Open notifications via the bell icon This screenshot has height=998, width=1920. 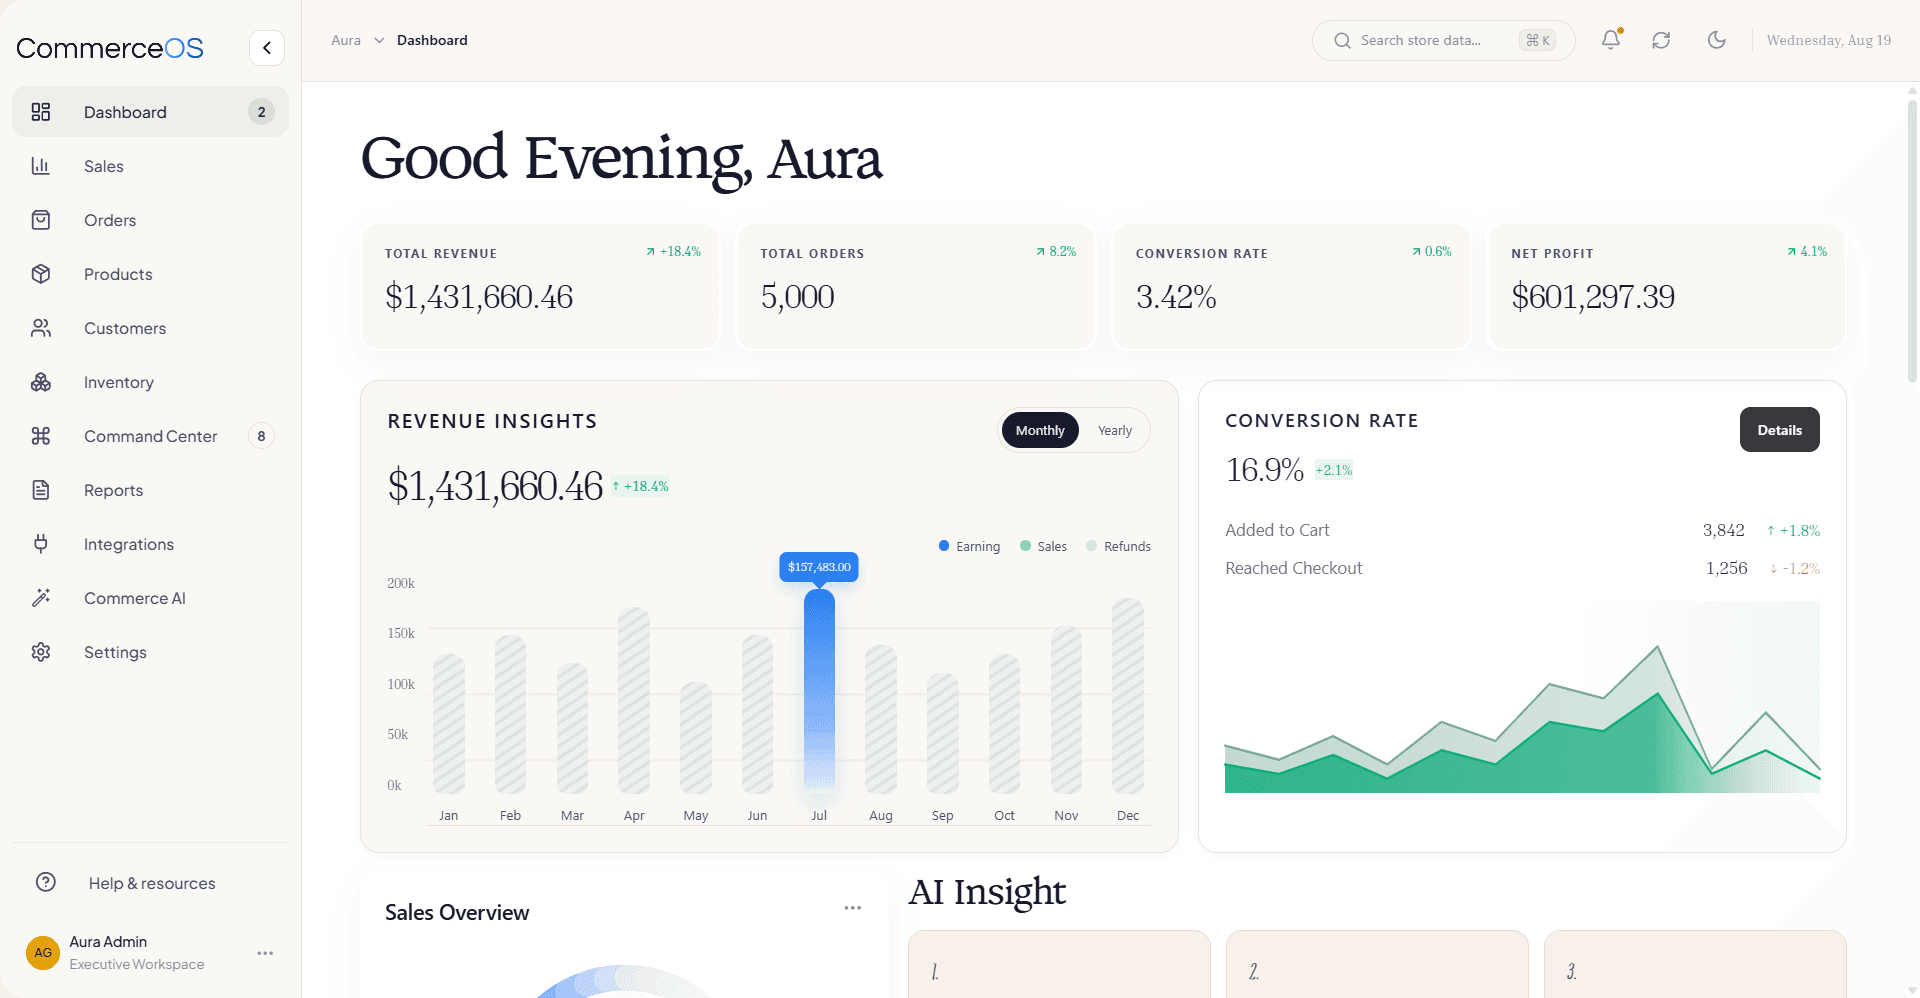coord(1611,40)
